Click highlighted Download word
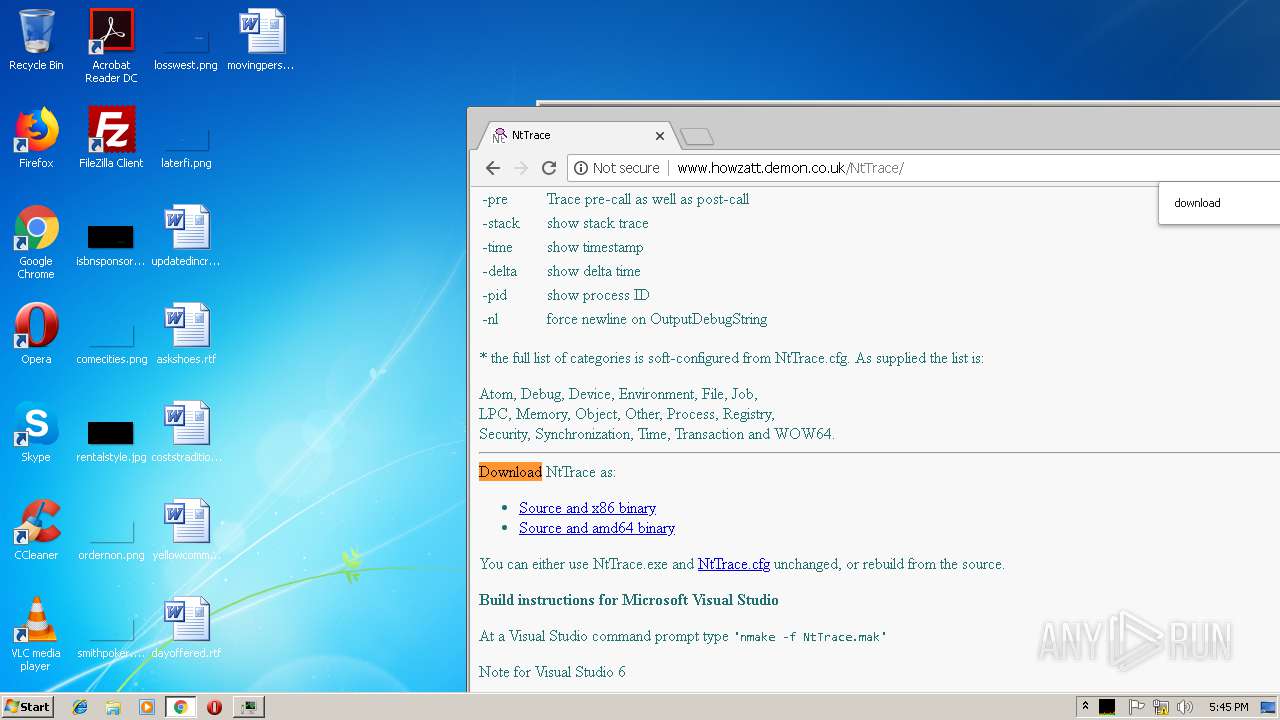The width and height of the screenshot is (1280, 720). [510, 472]
